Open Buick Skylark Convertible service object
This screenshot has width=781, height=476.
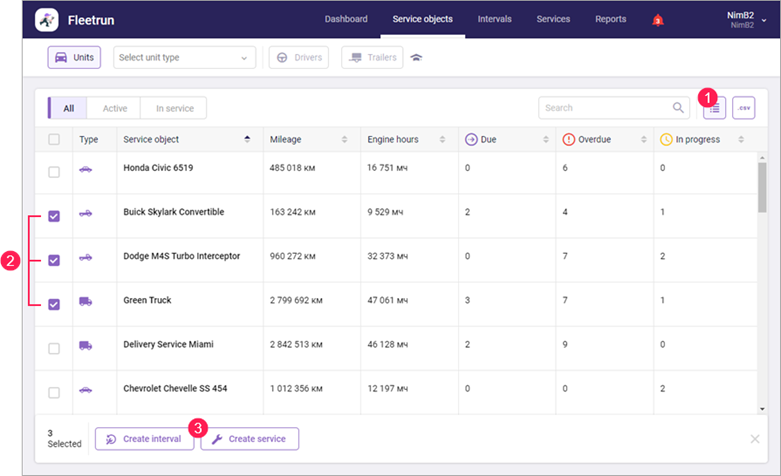coord(173,212)
